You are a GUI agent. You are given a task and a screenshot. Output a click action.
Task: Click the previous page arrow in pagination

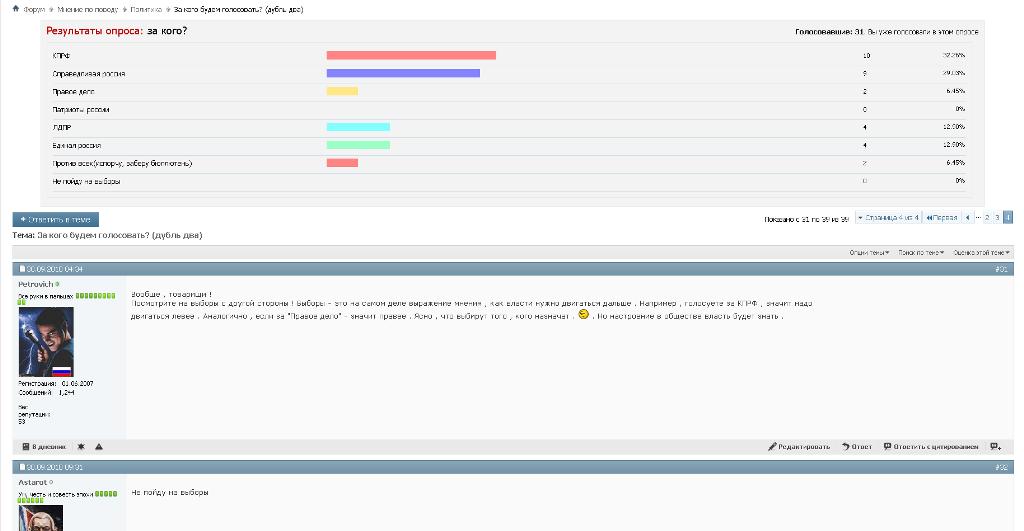968,217
